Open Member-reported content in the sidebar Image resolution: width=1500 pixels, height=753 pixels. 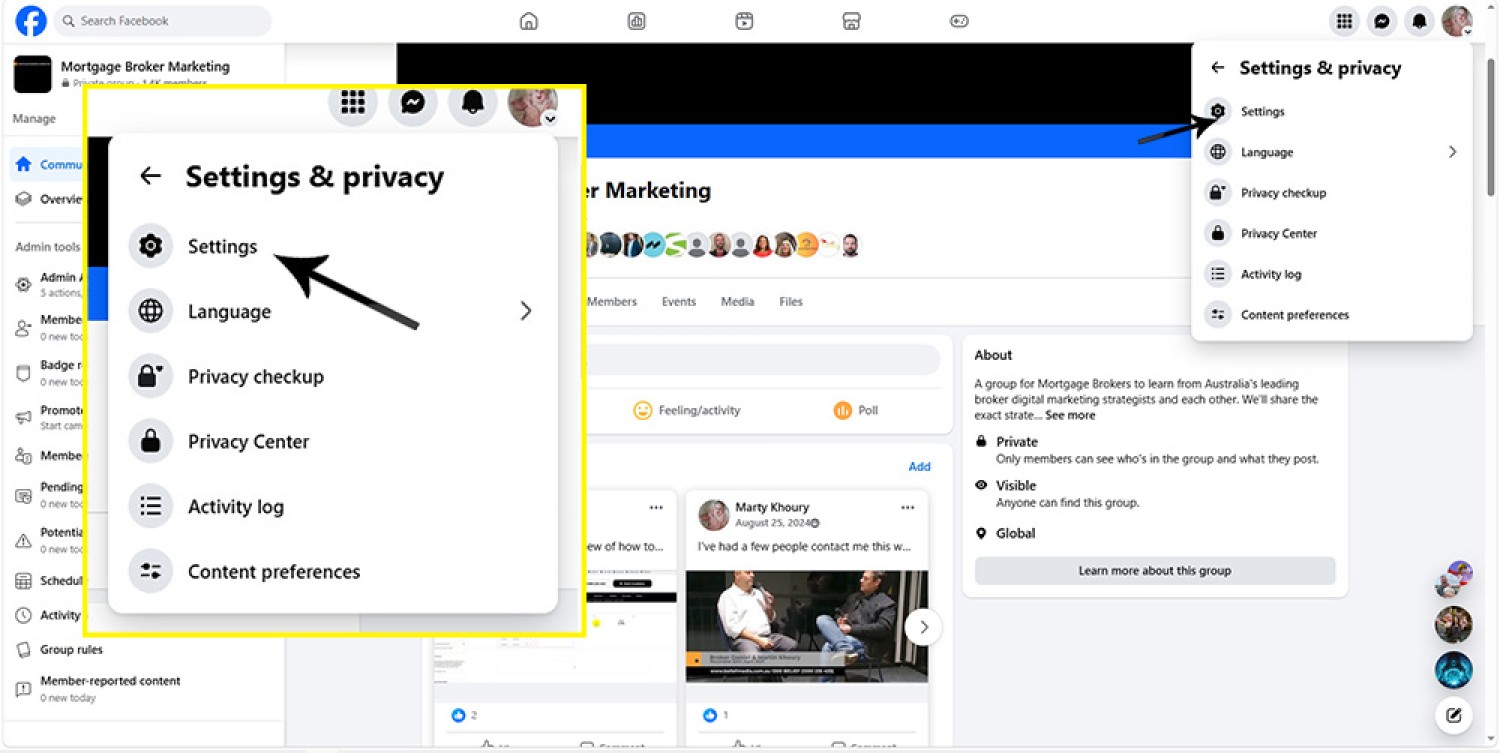point(110,681)
